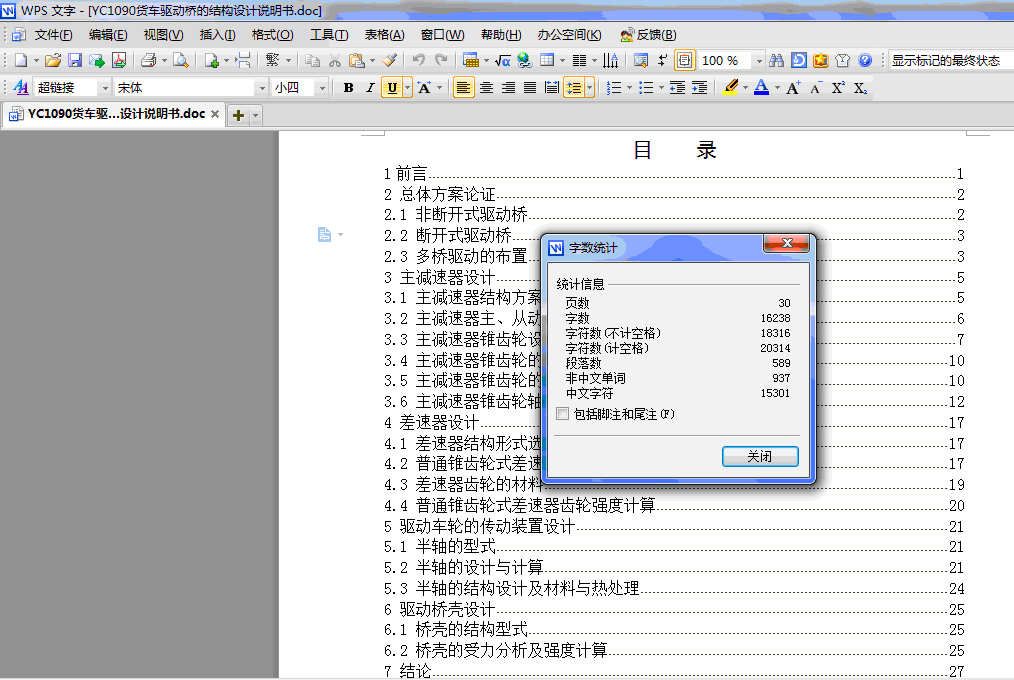Open the zoom percentage dropdown
1014x680 pixels.
coord(759,61)
